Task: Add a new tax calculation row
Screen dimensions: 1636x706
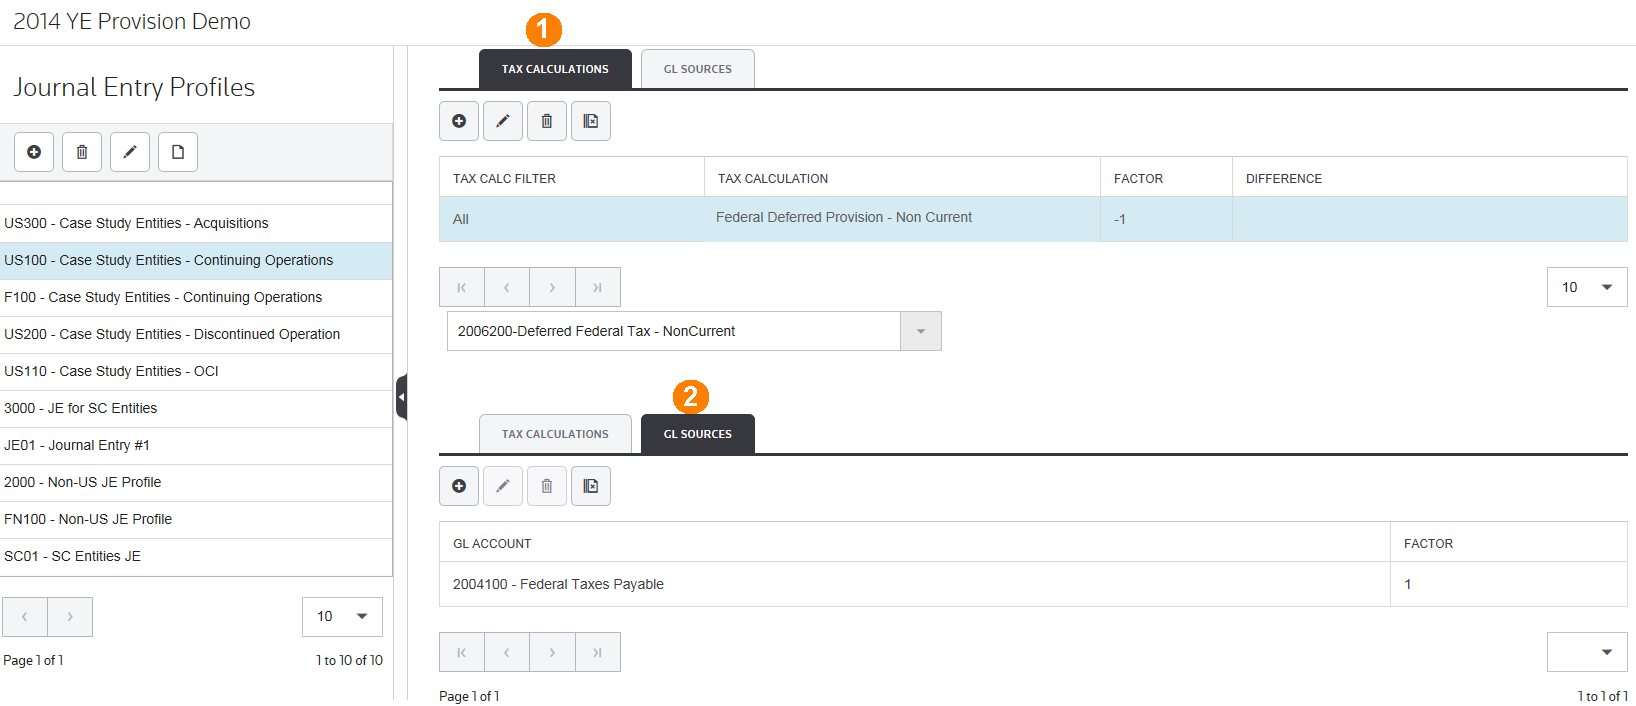Action: point(459,121)
